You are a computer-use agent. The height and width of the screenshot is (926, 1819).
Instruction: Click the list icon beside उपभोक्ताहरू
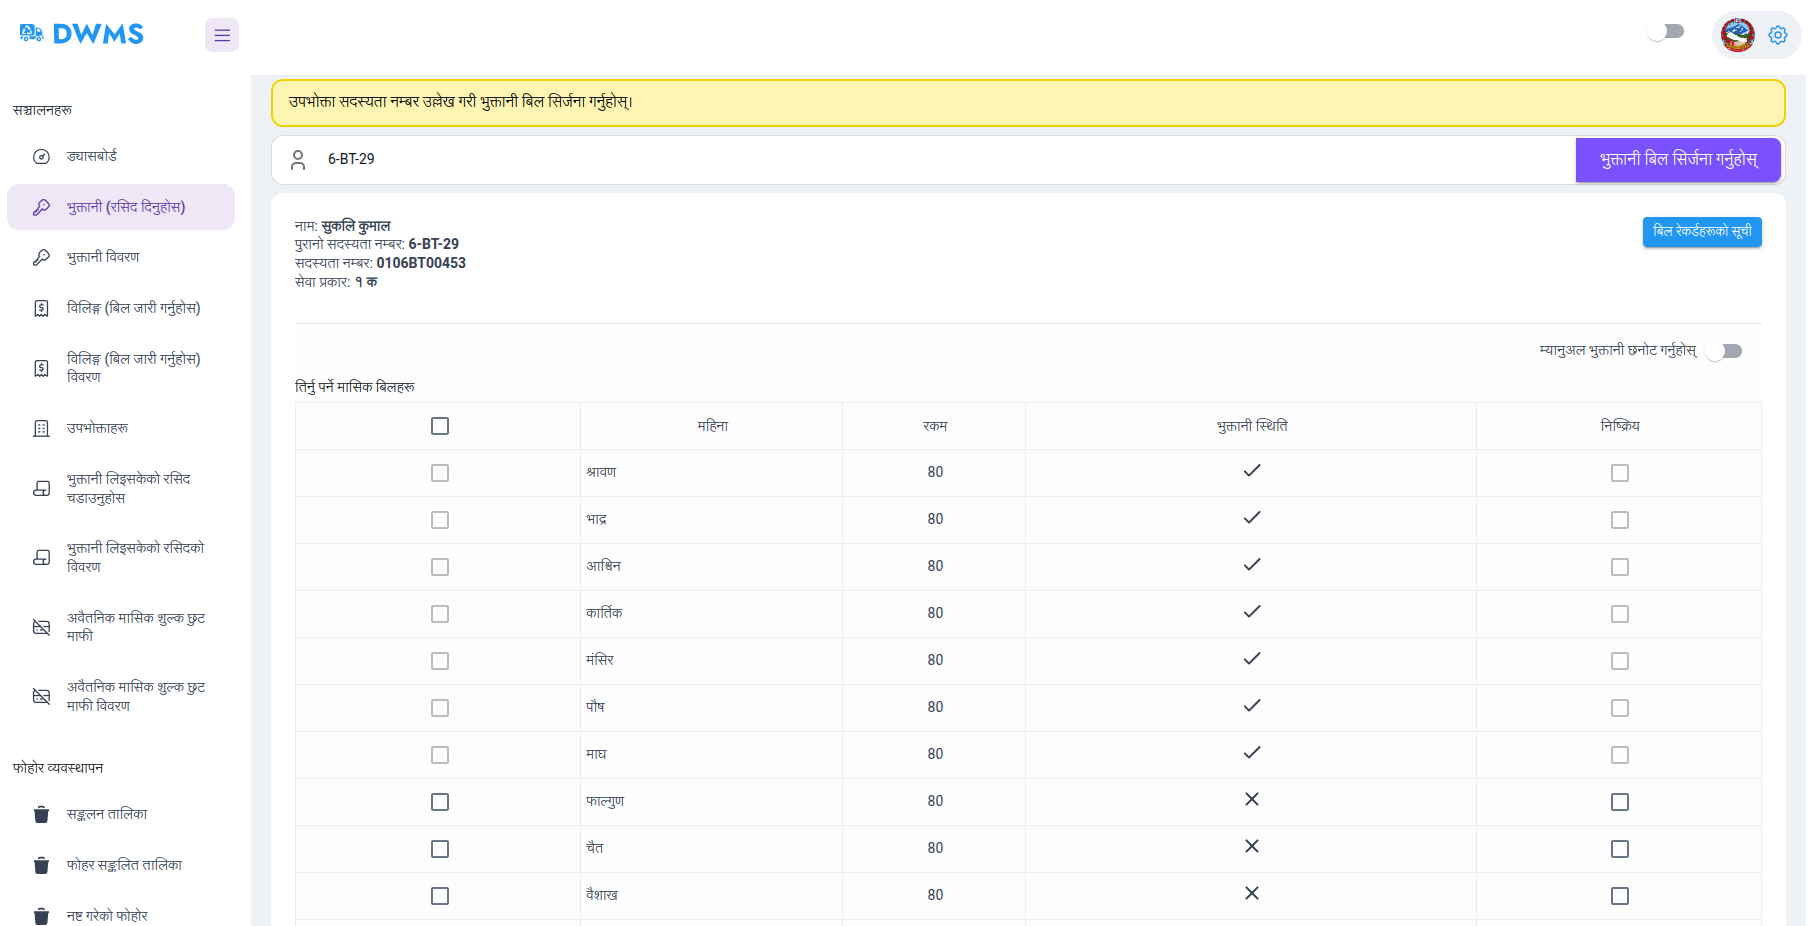click(41, 427)
